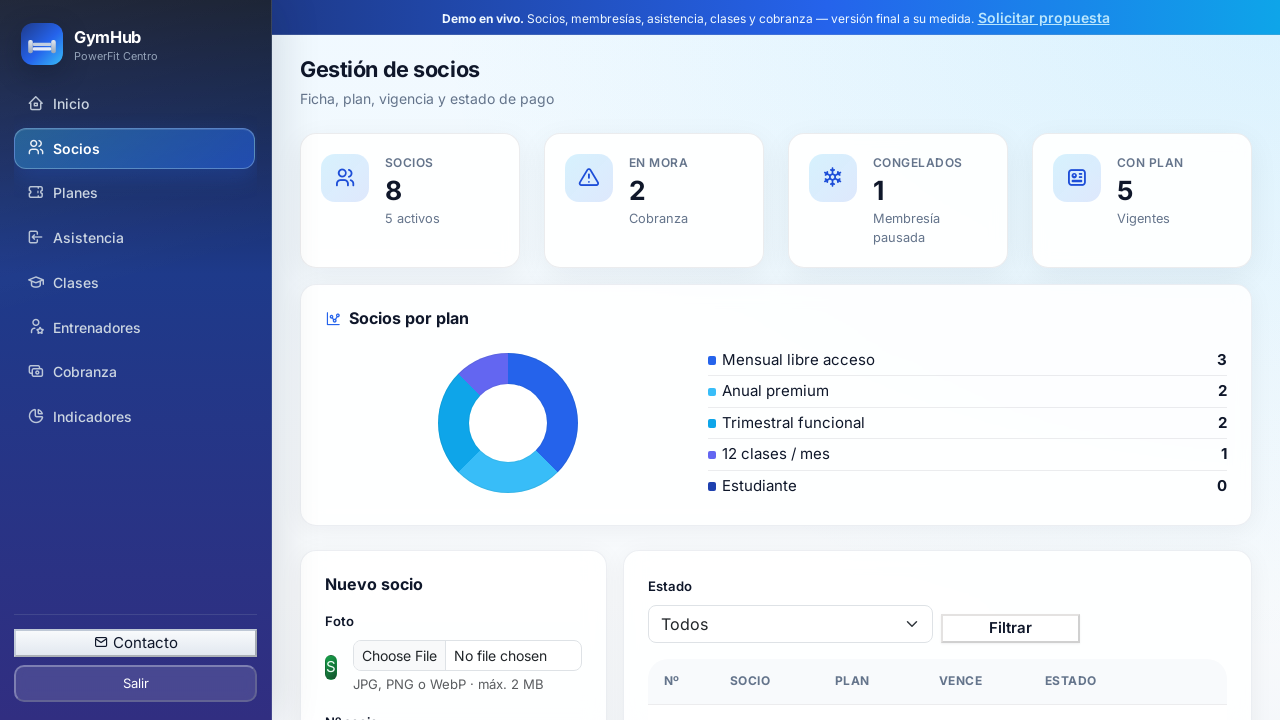The height and width of the screenshot is (720, 1280).
Task: Click the Socios people icon in sidebar
Action: (x=36, y=148)
